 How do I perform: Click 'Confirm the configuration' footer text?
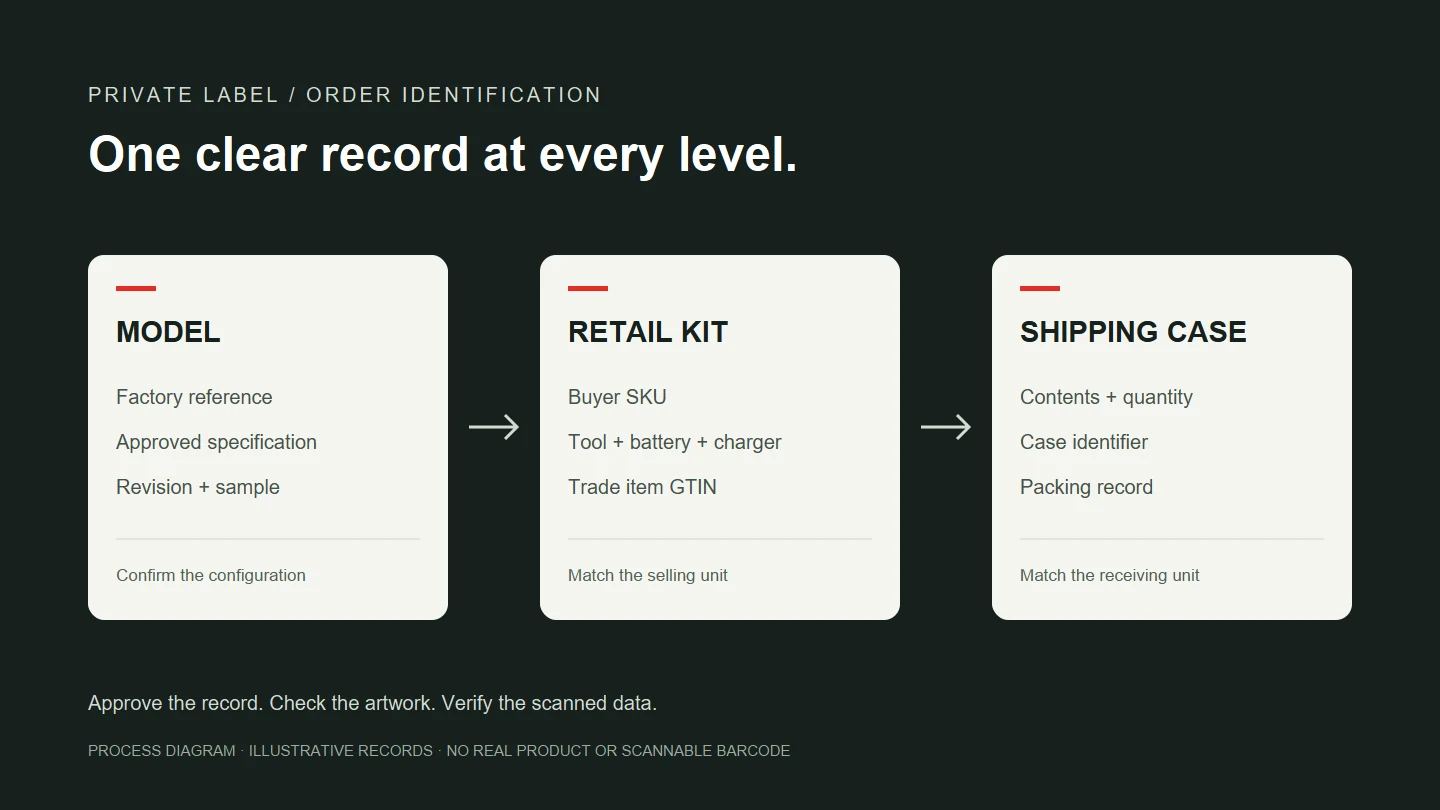[x=211, y=575]
